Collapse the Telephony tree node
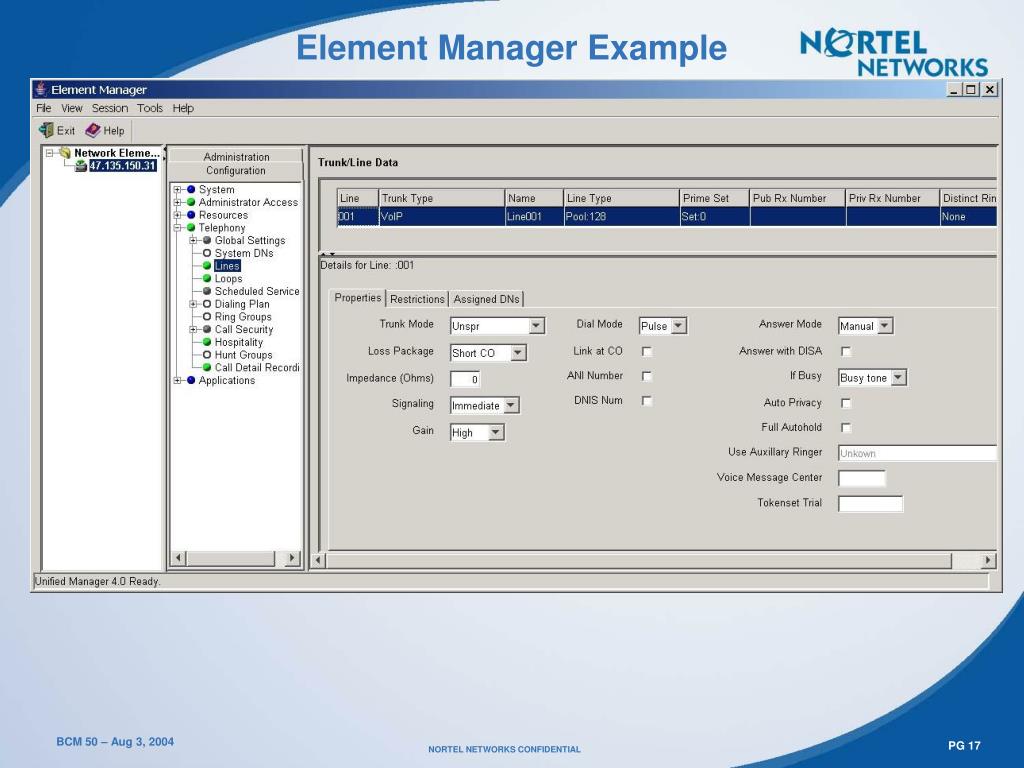Image resolution: width=1024 pixels, height=768 pixels. (177, 228)
